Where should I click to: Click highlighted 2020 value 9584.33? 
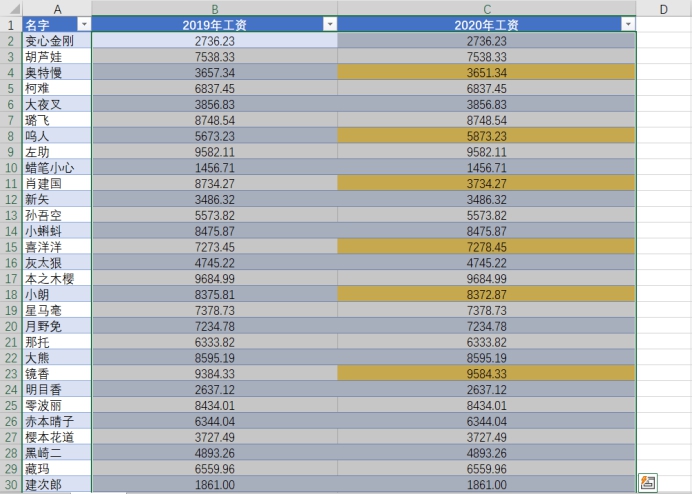coord(487,373)
